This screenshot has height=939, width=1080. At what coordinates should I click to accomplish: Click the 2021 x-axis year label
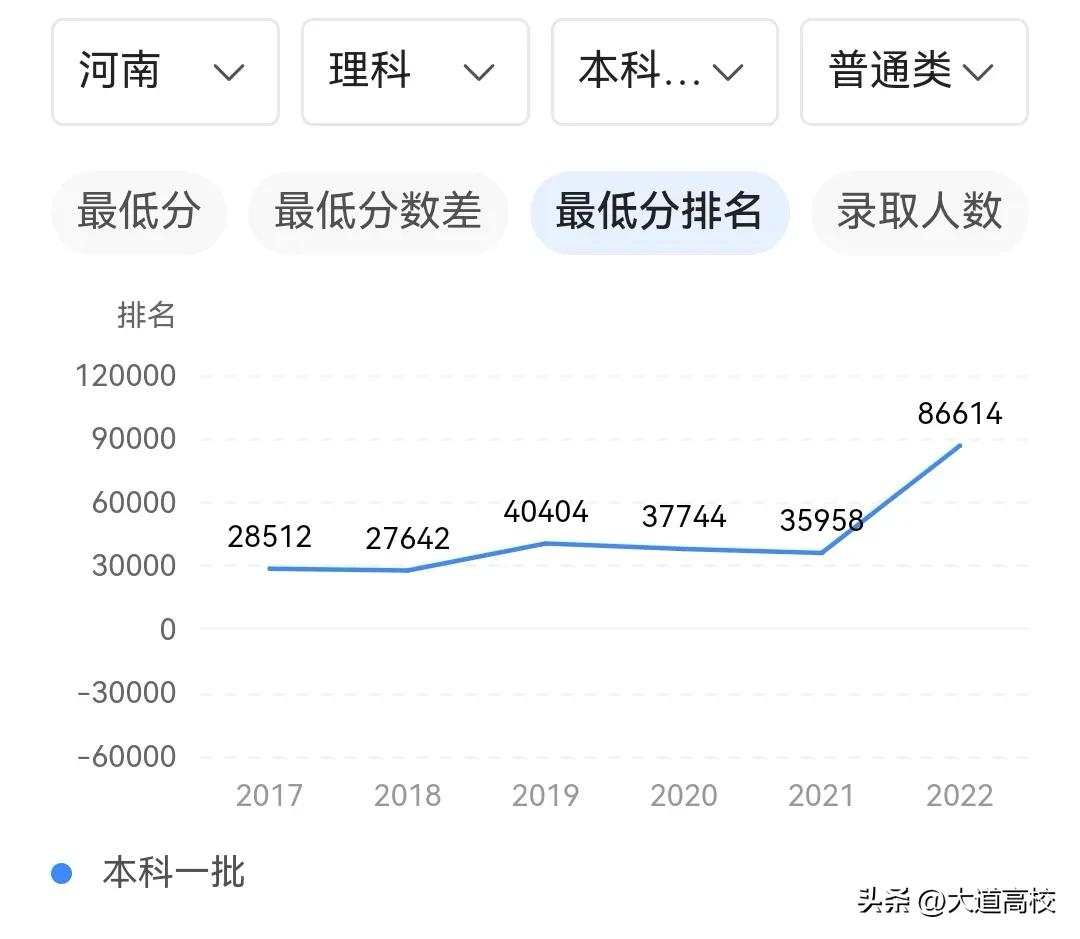[x=821, y=796]
